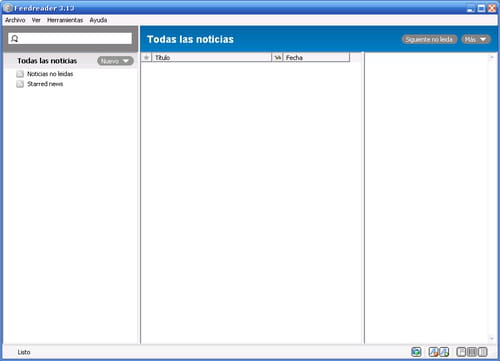
Task: Open the Archivo menu
Action: [15, 20]
